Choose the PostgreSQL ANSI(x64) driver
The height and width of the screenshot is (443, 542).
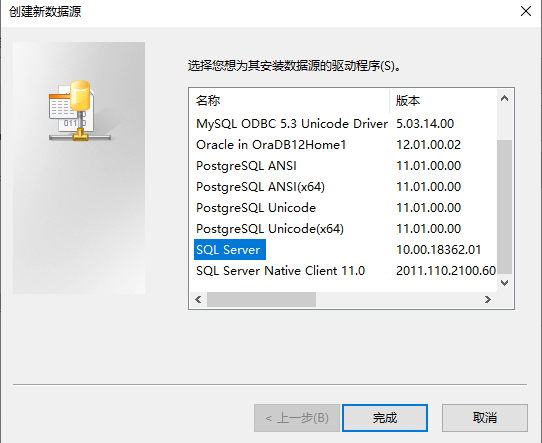pos(260,187)
